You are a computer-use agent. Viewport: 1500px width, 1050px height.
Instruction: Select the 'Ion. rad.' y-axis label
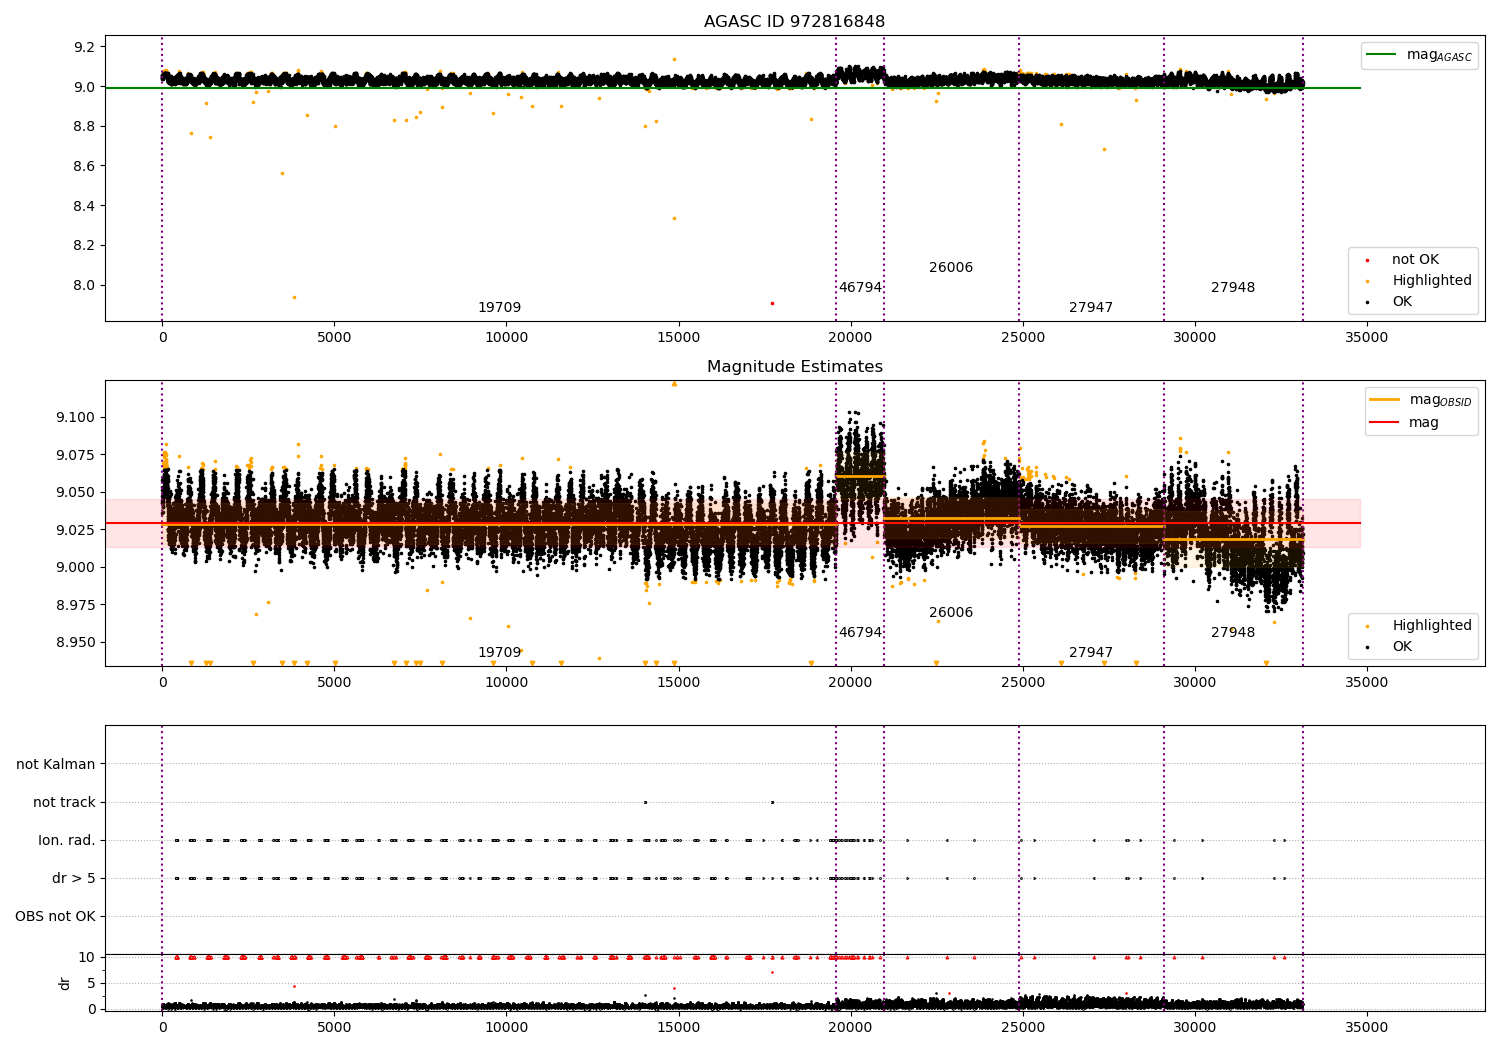67,840
